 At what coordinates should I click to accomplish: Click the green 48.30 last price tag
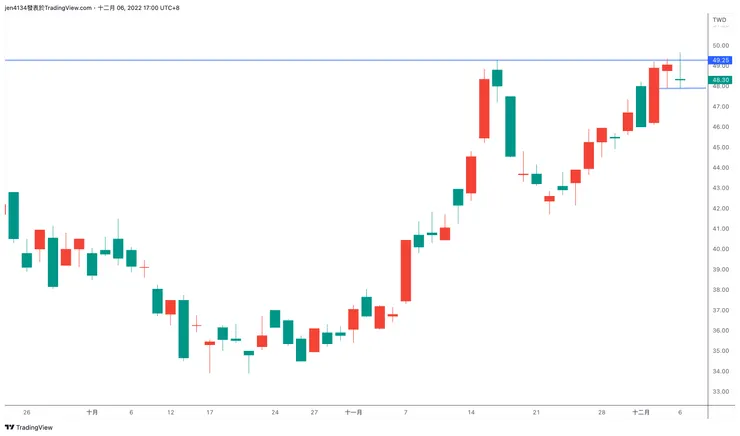pos(721,80)
